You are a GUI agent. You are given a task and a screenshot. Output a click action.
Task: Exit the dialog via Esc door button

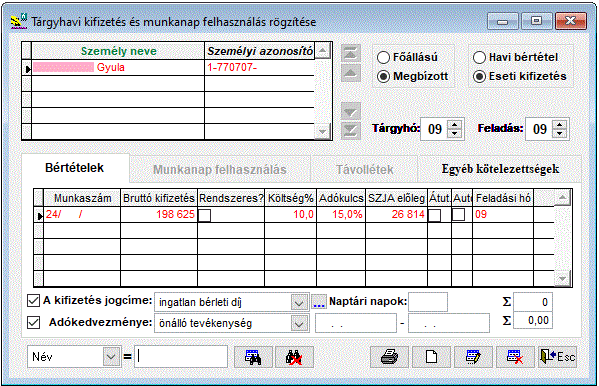point(557,357)
